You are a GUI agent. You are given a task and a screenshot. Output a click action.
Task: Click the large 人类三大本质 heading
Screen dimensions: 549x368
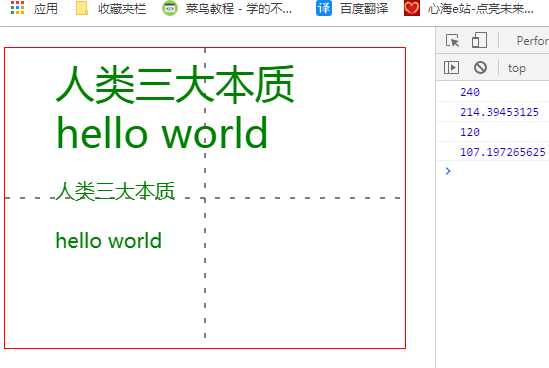(x=175, y=84)
